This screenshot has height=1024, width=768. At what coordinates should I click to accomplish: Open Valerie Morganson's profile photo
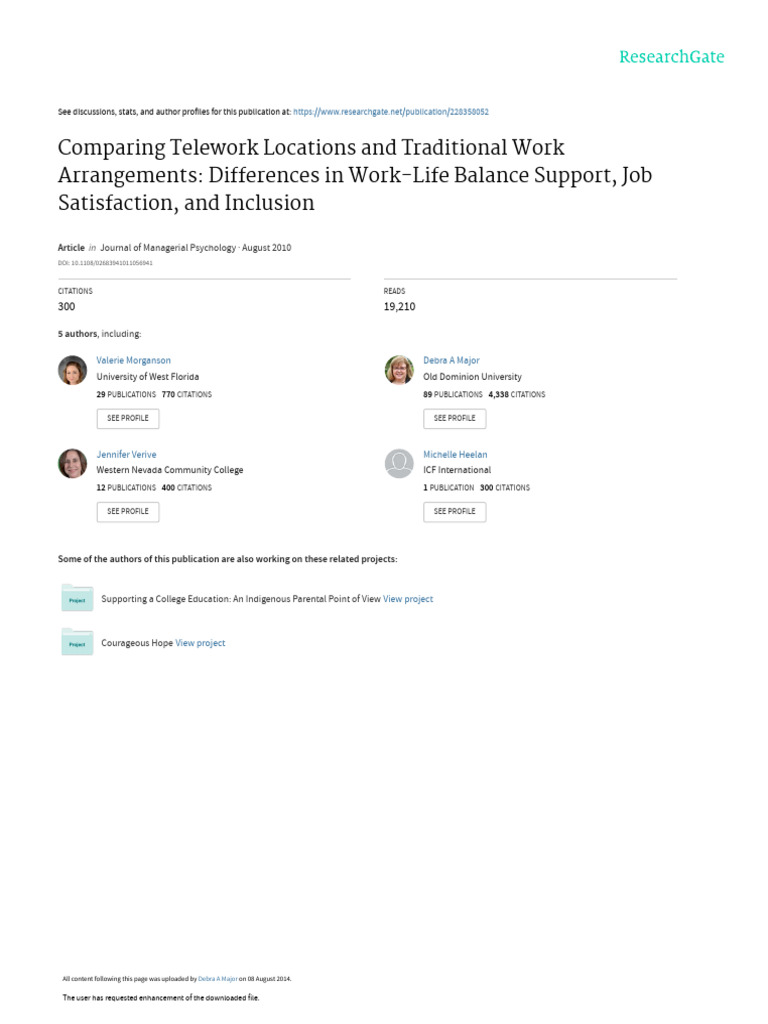[73, 370]
